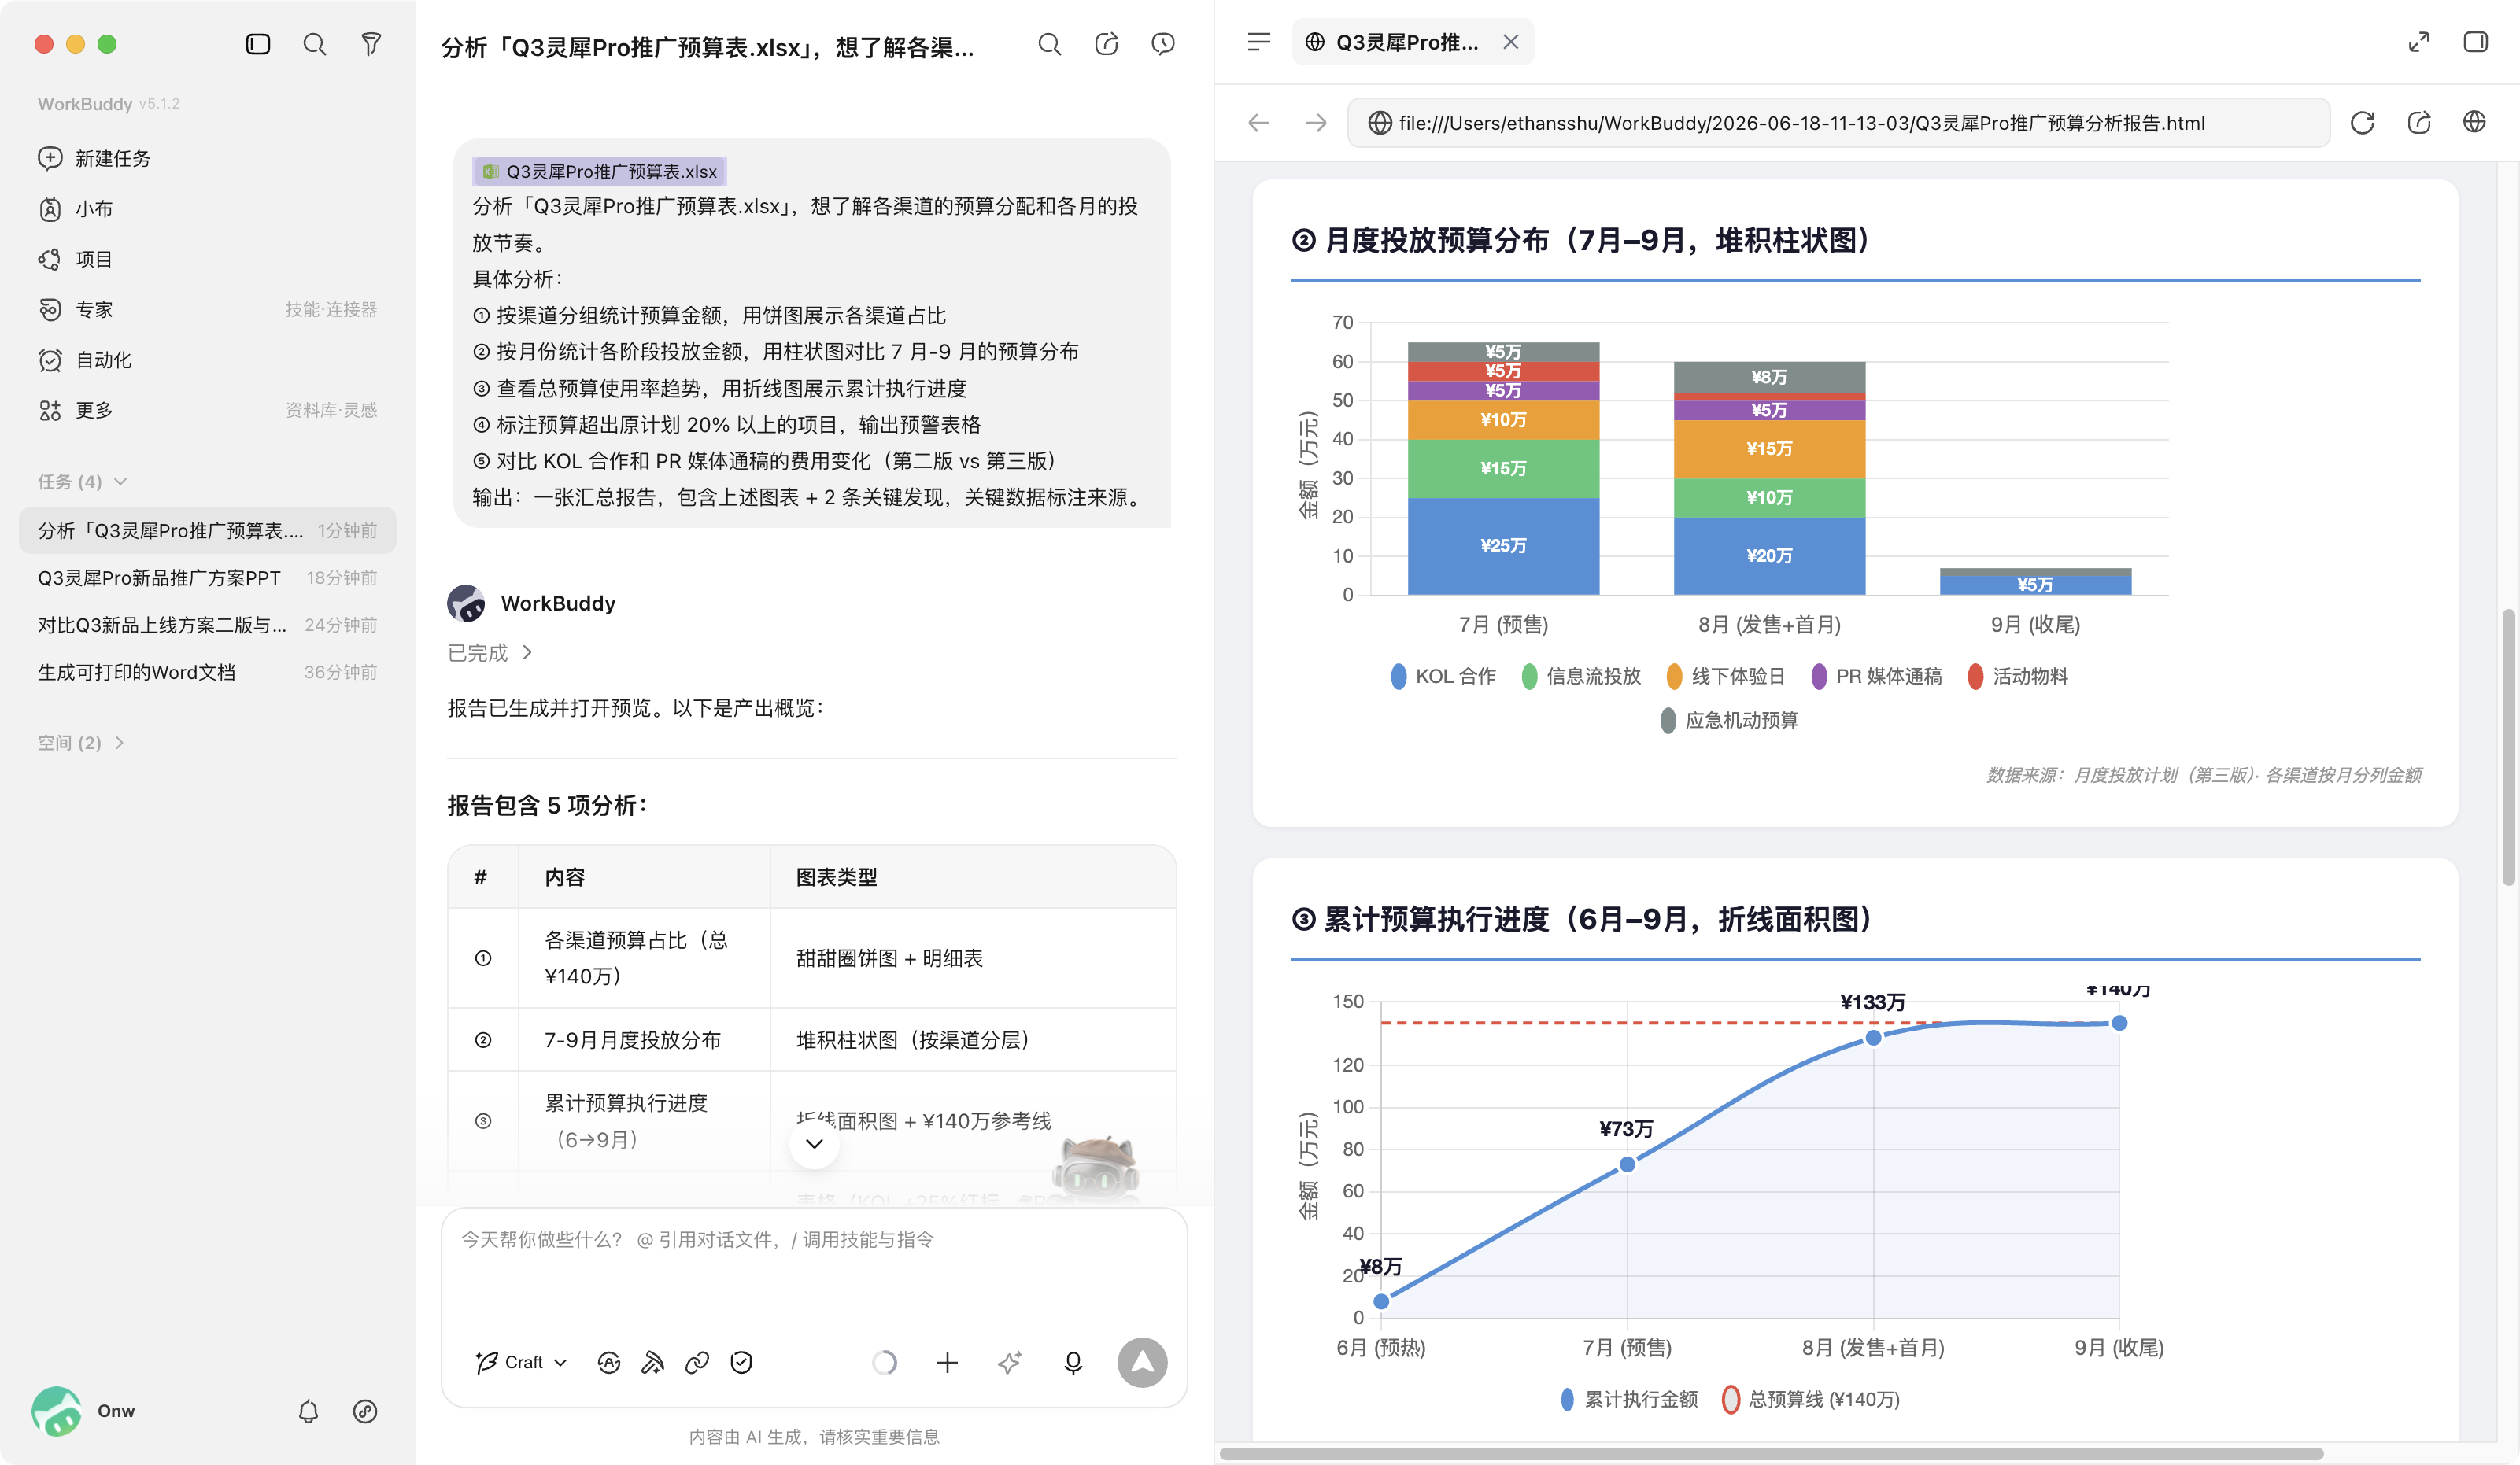Viewport: 2520px width, 1465px height.
Task: Expand the 已完成 status details
Action: [x=490, y=652]
